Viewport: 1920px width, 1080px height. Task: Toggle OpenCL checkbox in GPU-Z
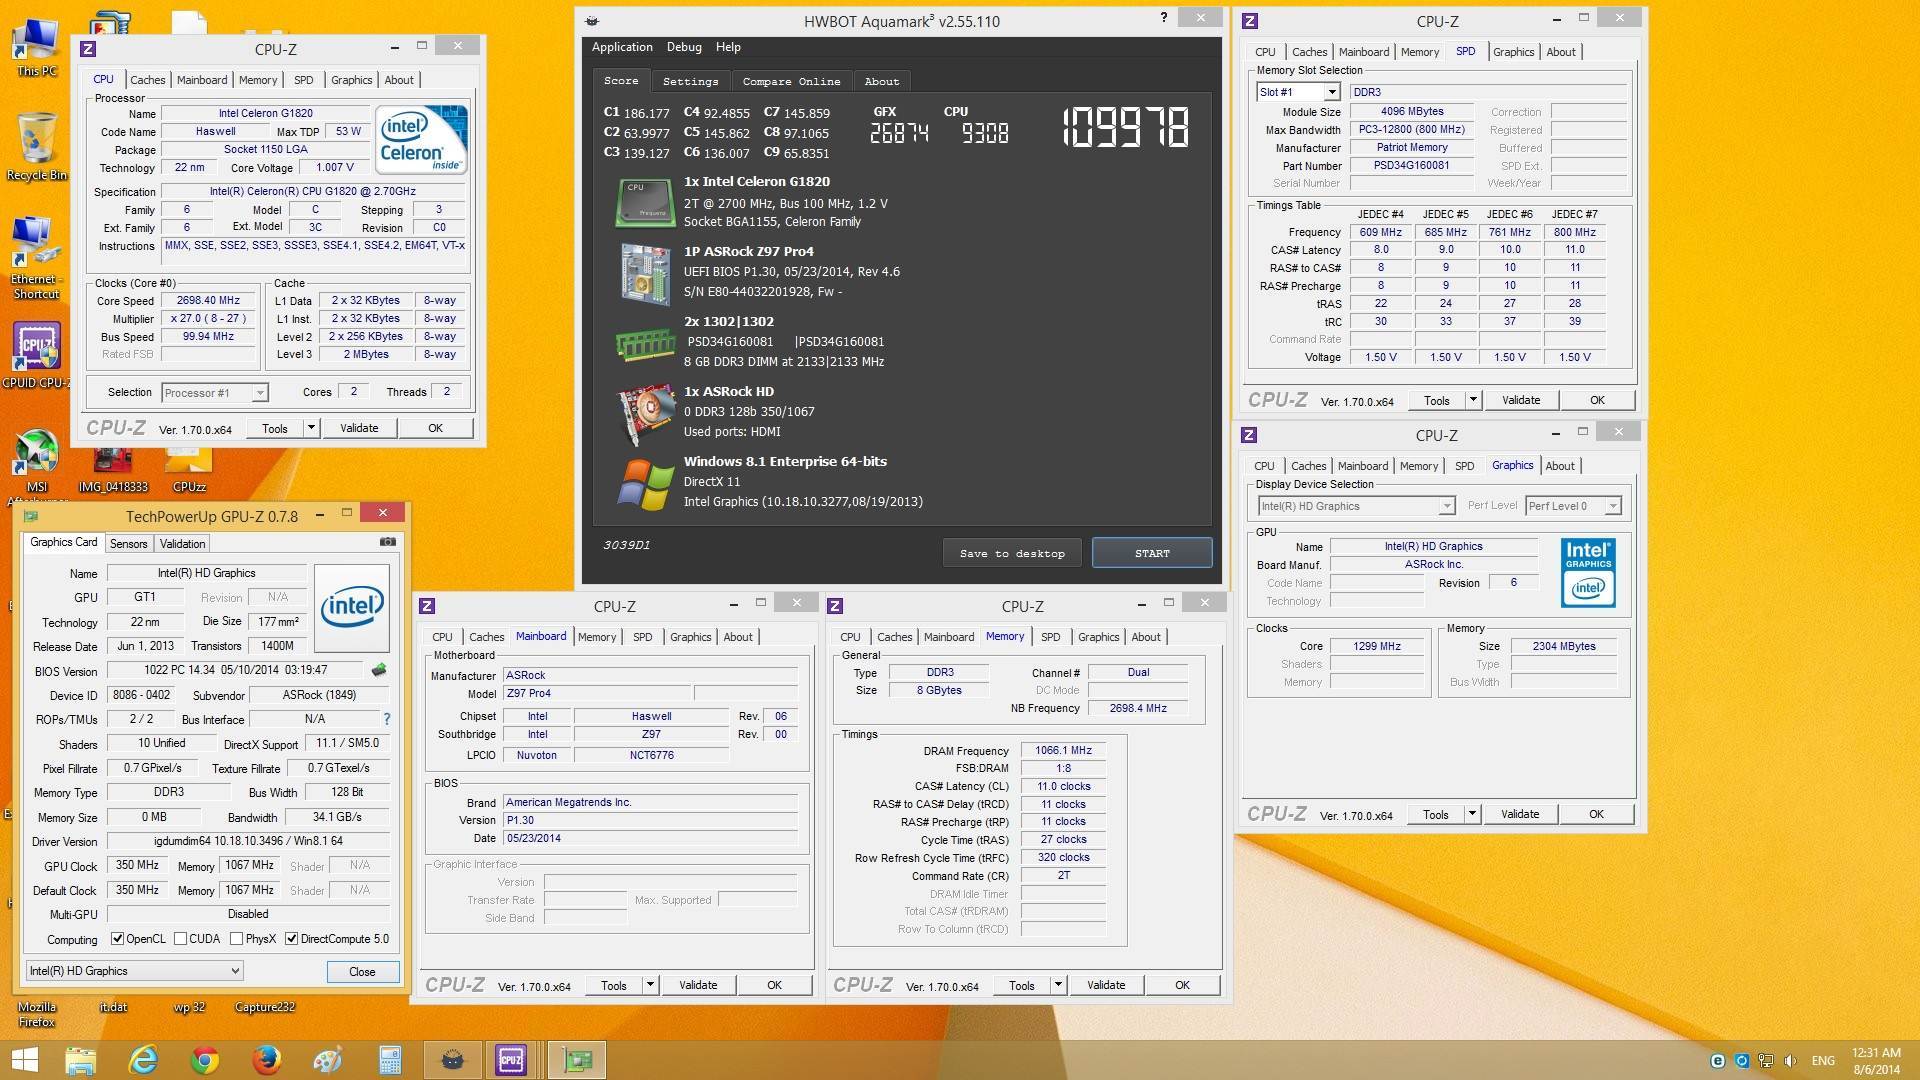117,939
